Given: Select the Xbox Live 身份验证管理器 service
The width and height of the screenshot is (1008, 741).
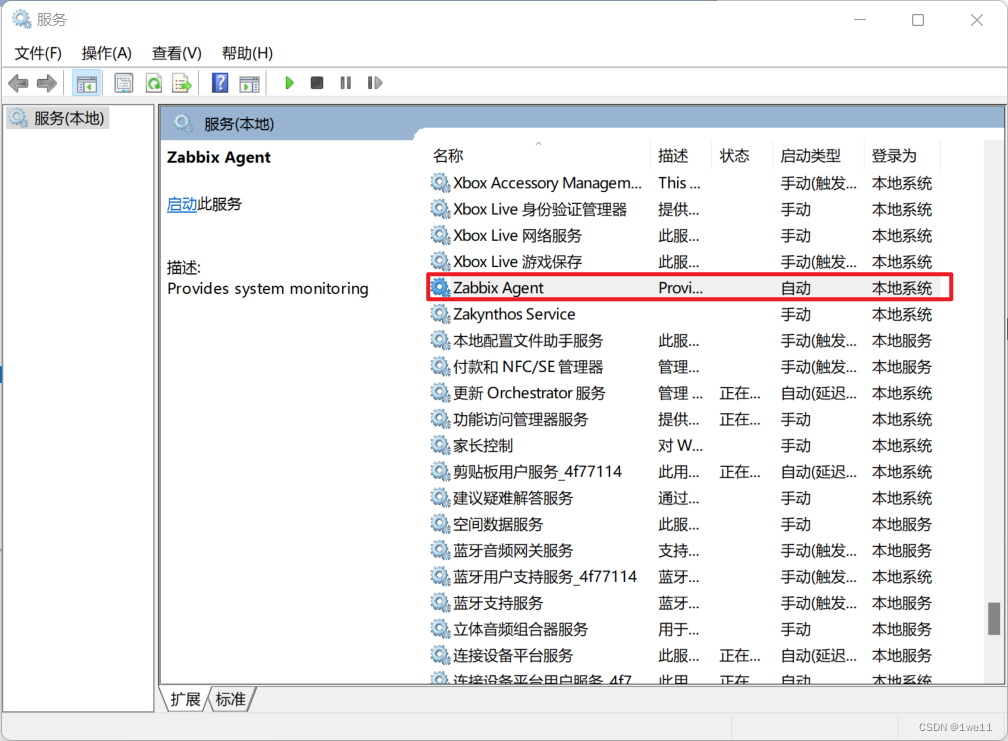Looking at the screenshot, I should [685, 209].
